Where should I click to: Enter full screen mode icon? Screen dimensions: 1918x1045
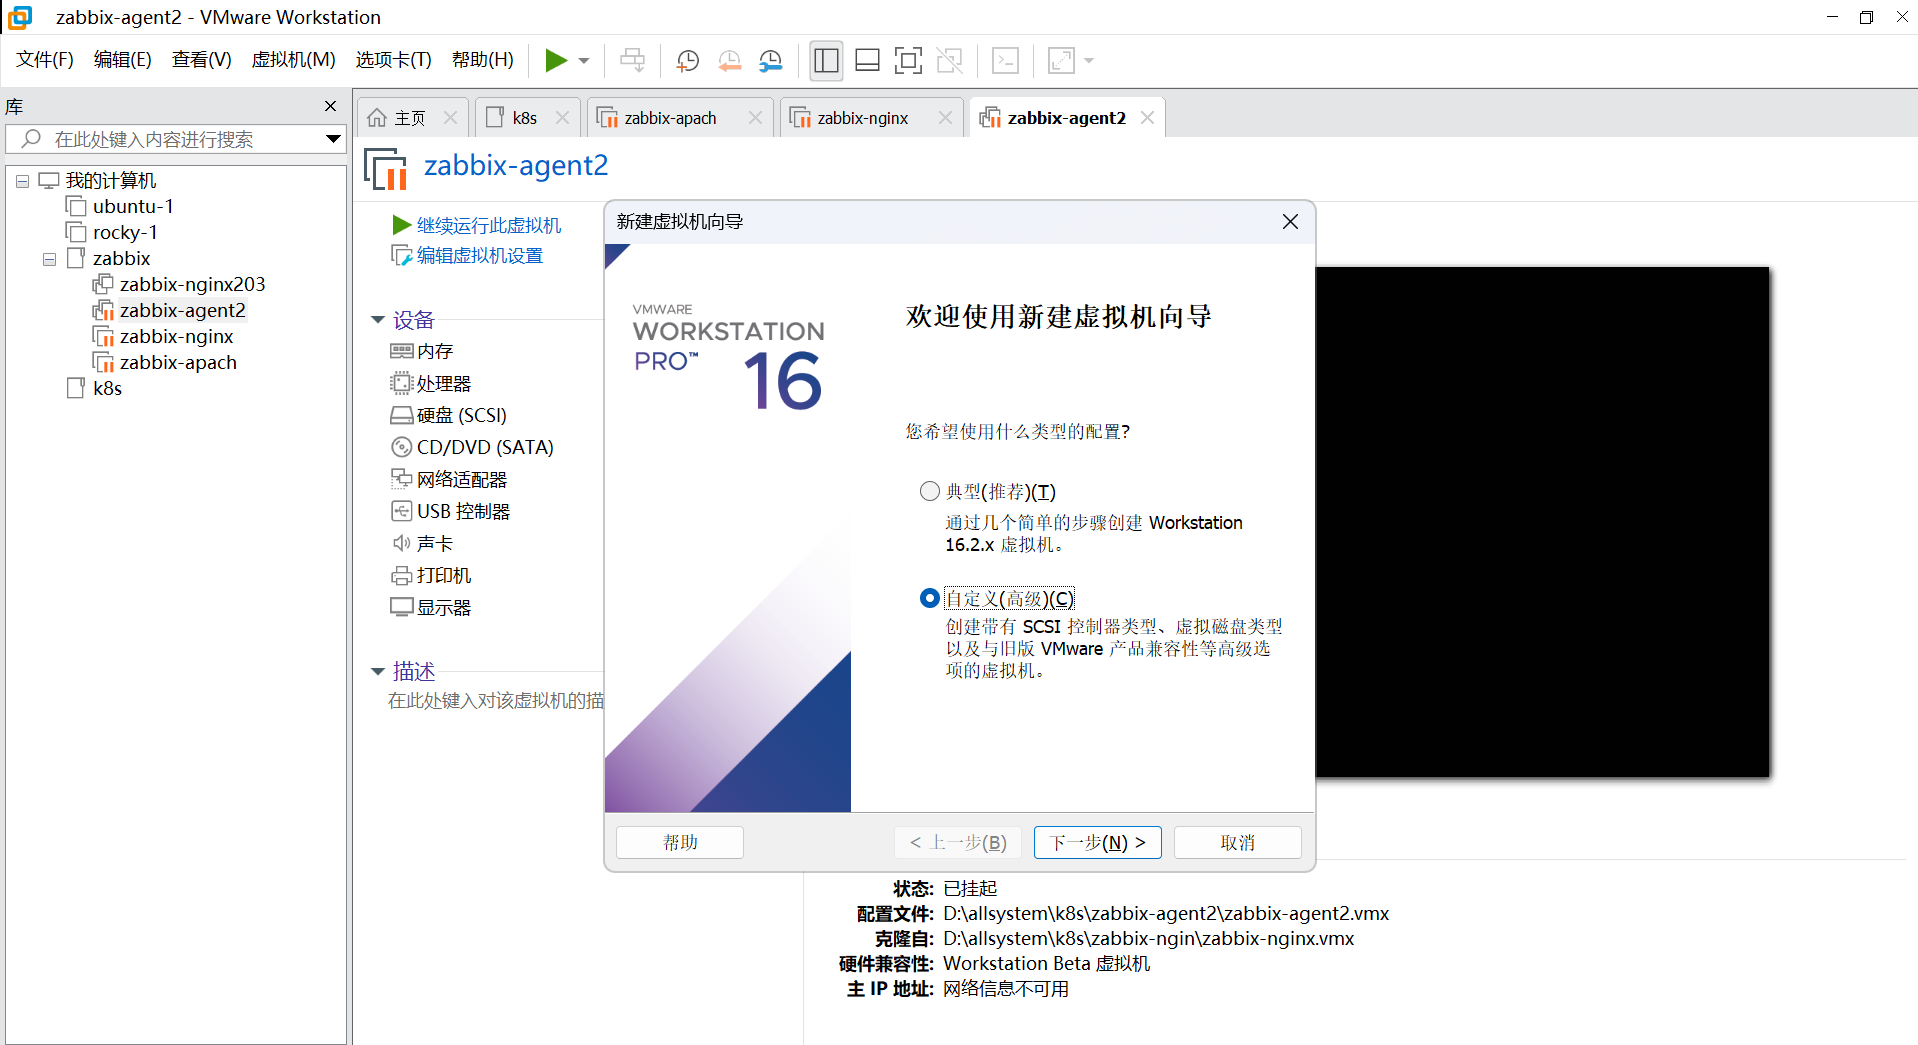[x=908, y=61]
